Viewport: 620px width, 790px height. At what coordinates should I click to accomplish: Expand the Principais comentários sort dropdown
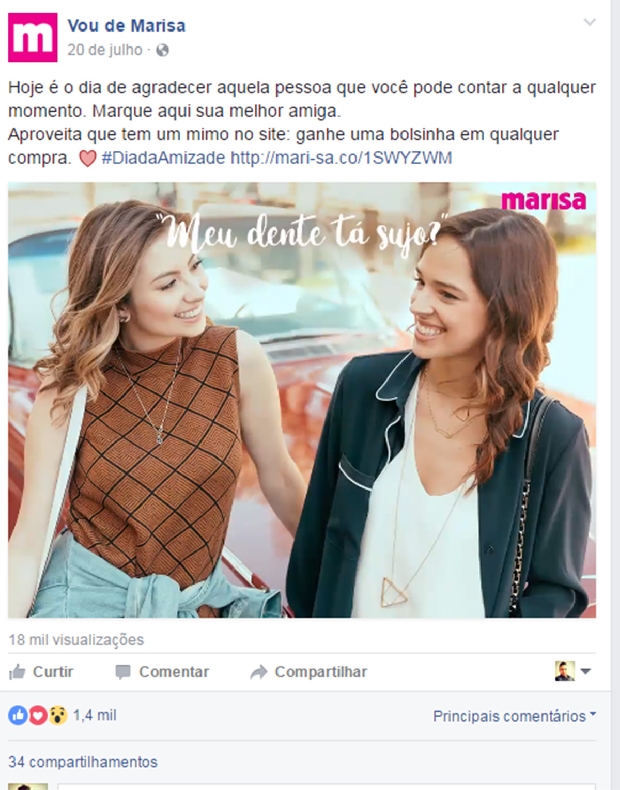click(514, 716)
